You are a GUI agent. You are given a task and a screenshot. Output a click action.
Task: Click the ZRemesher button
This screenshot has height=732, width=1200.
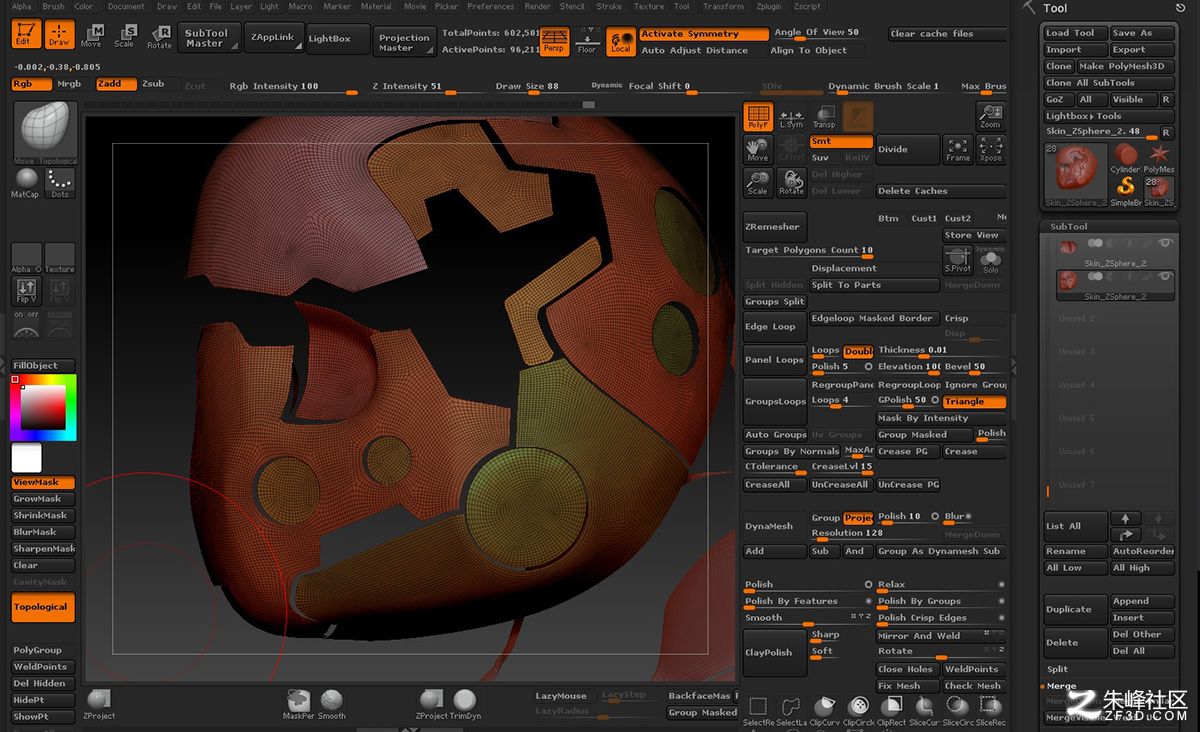775,226
